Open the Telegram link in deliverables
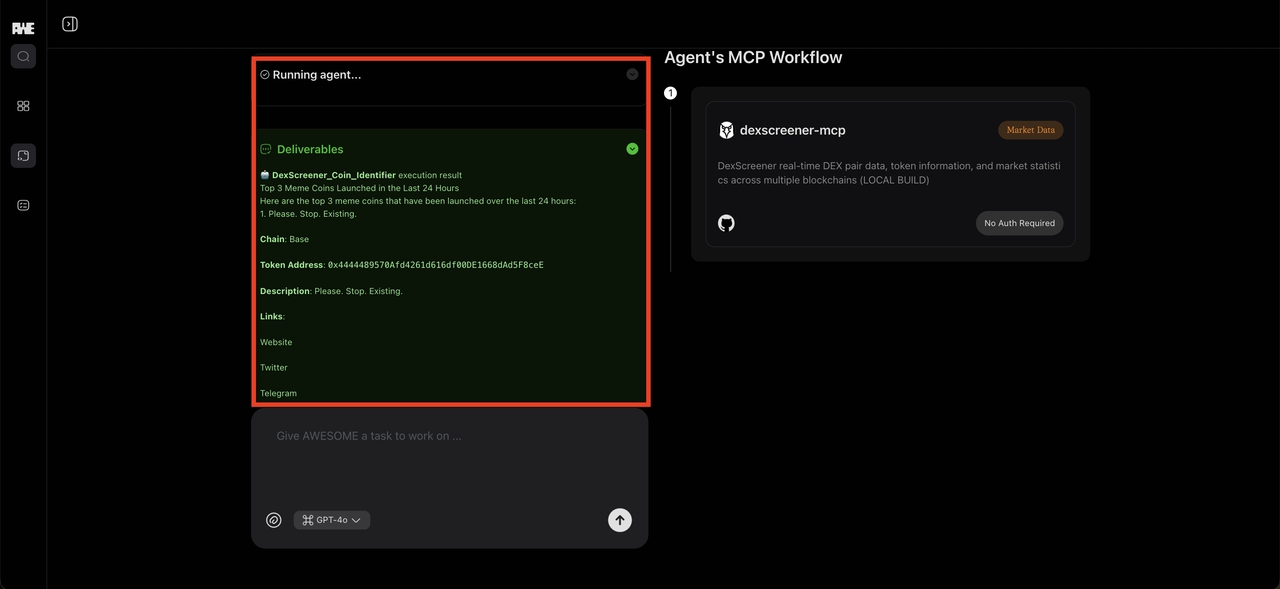Viewport: 1280px width, 589px height. [278, 393]
